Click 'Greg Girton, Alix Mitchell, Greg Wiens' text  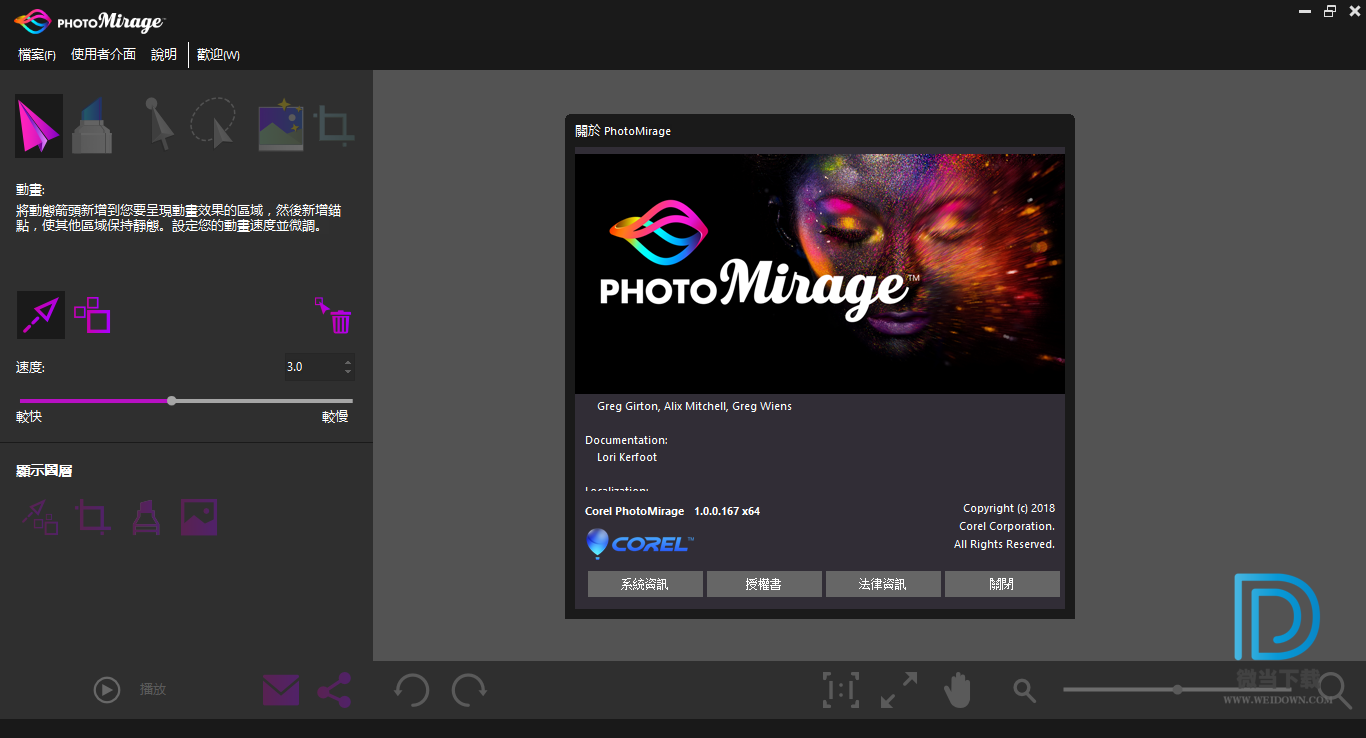pyautogui.click(x=694, y=406)
